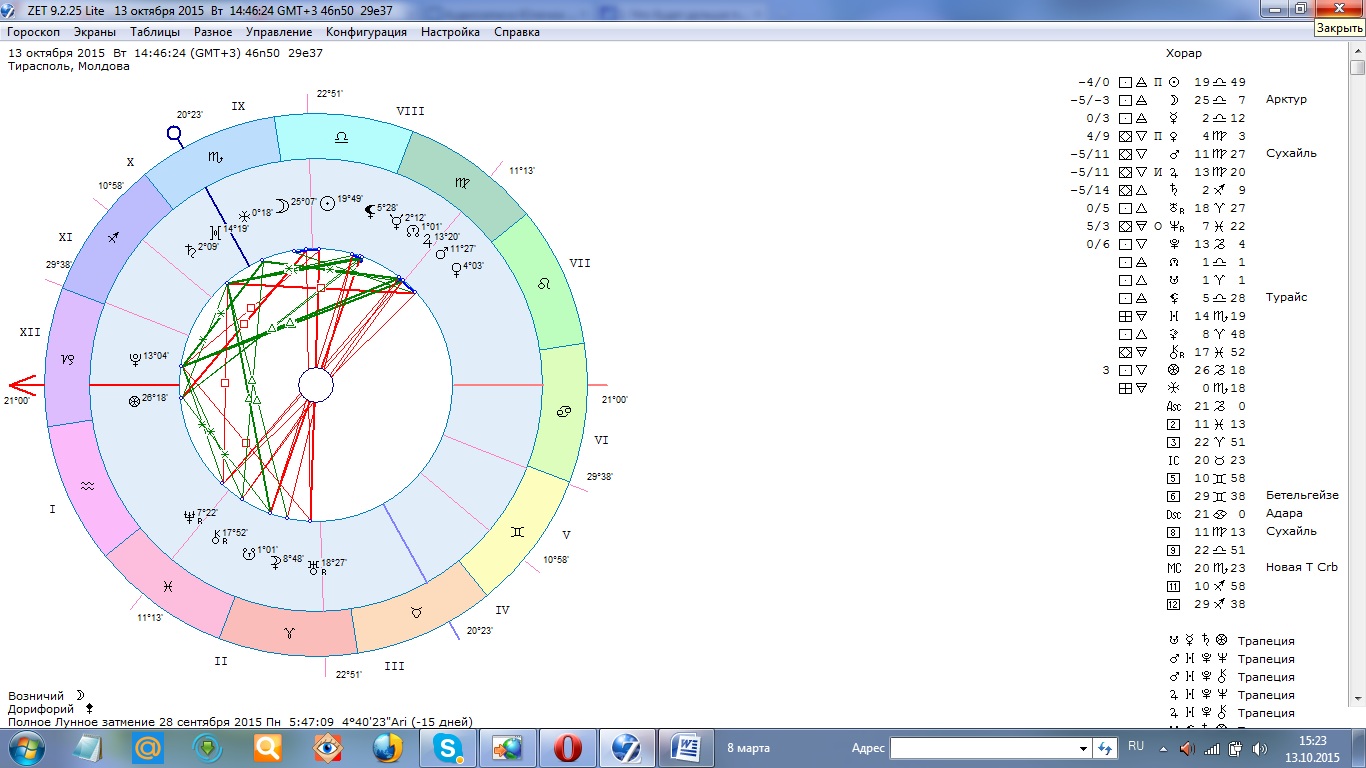
Task: Click the right panel's vertical scrollbar thumb
Action: pyautogui.click(x=1357, y=68)
